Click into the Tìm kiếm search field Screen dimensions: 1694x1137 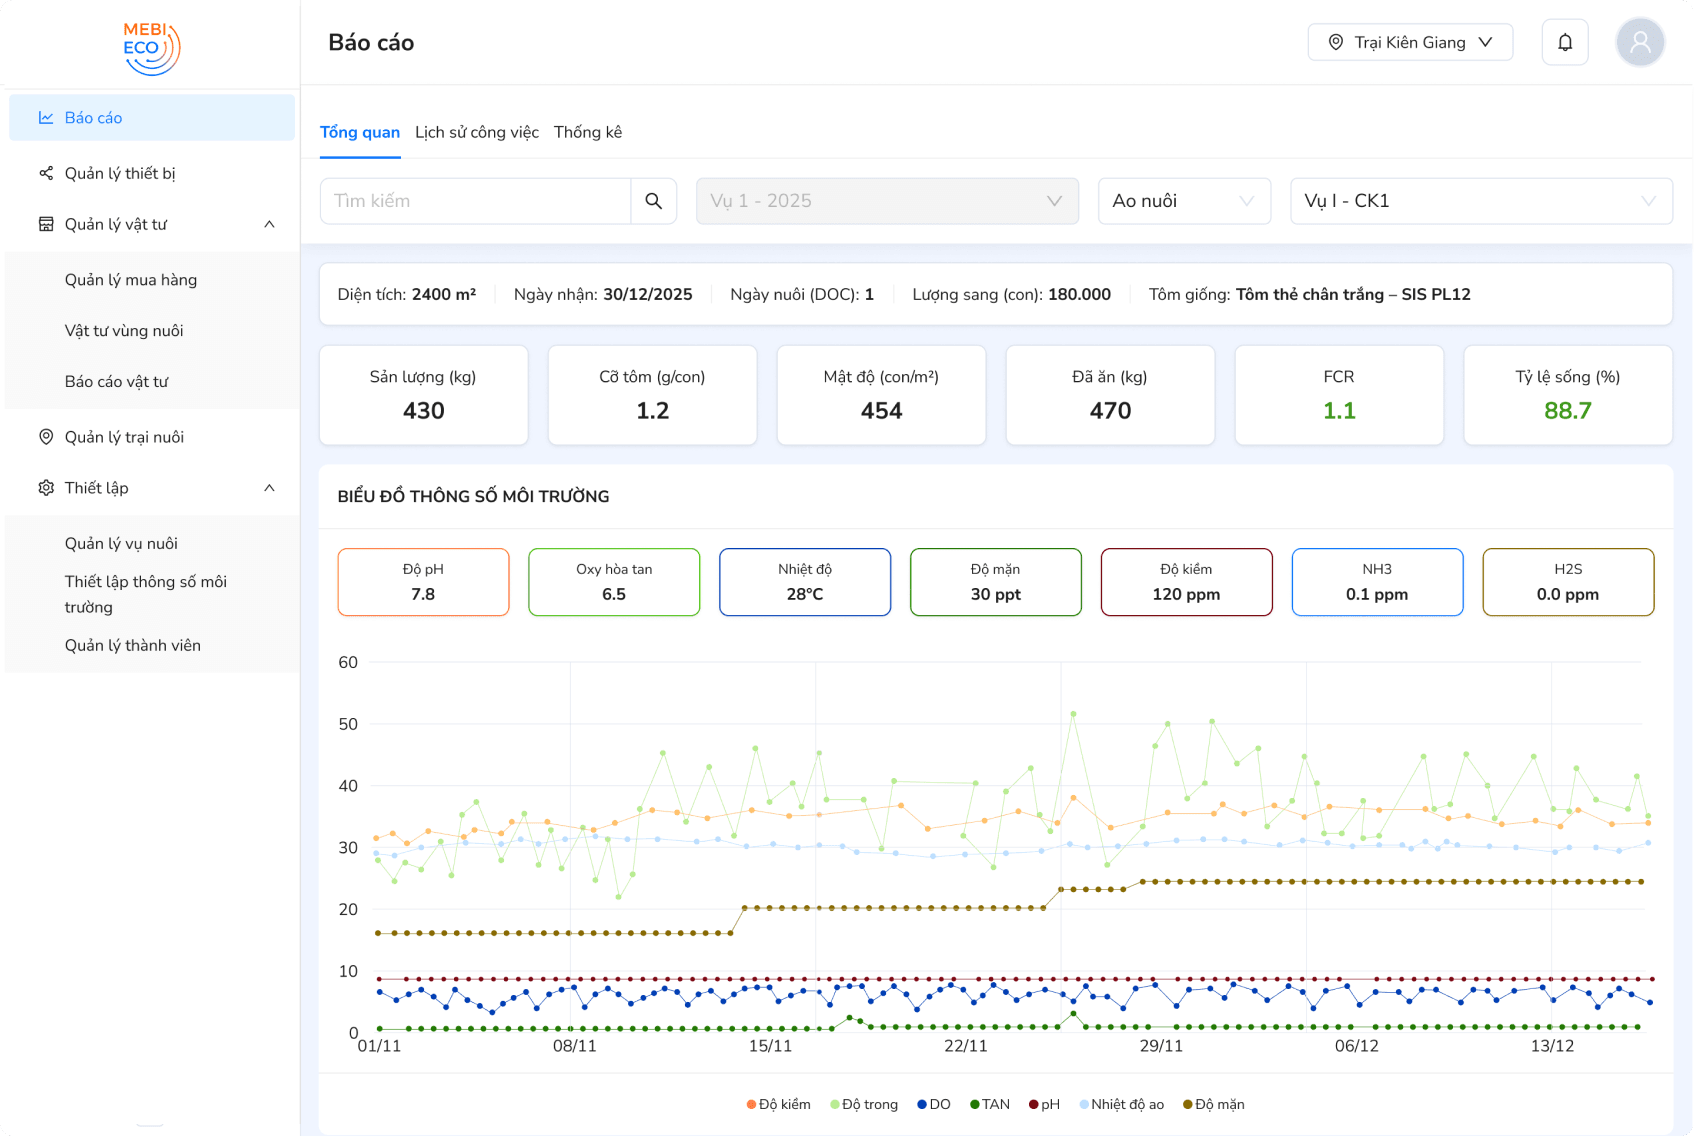tap(475, 201)
